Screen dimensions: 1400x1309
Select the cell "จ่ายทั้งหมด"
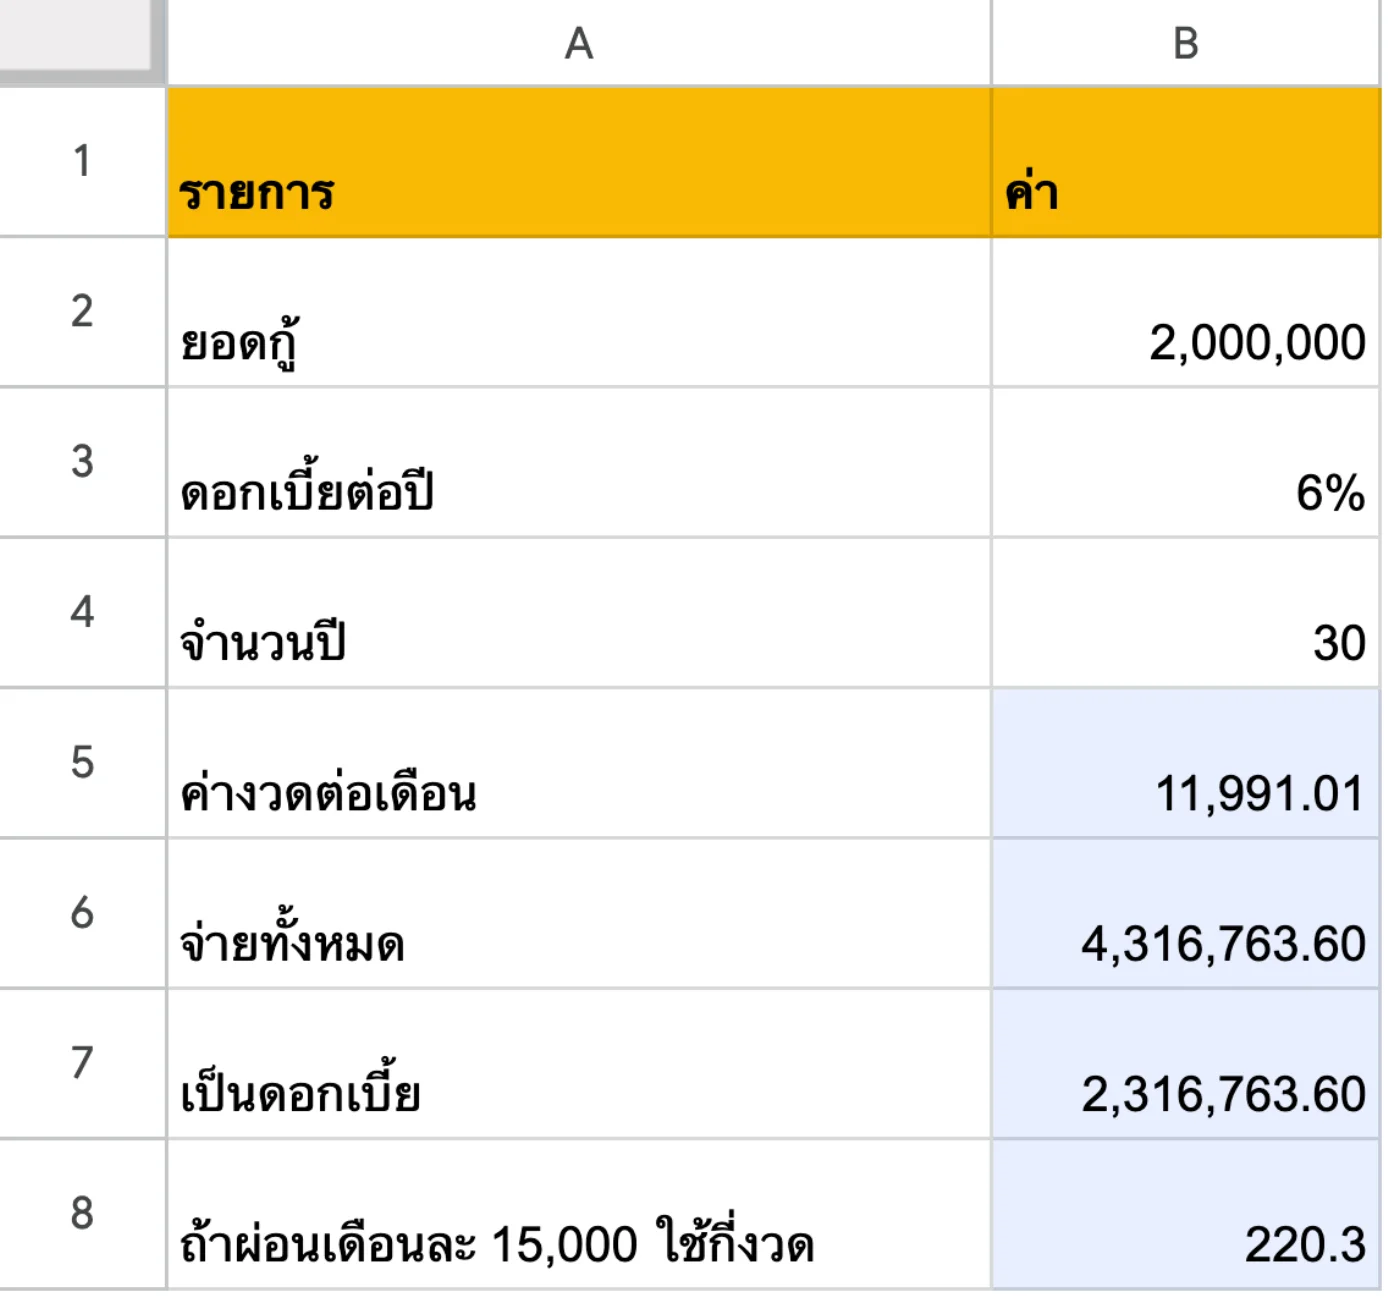(579, 913)
